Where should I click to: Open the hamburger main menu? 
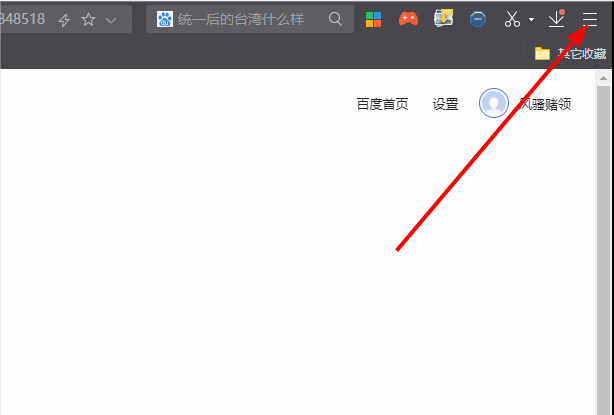click(590, 19)
